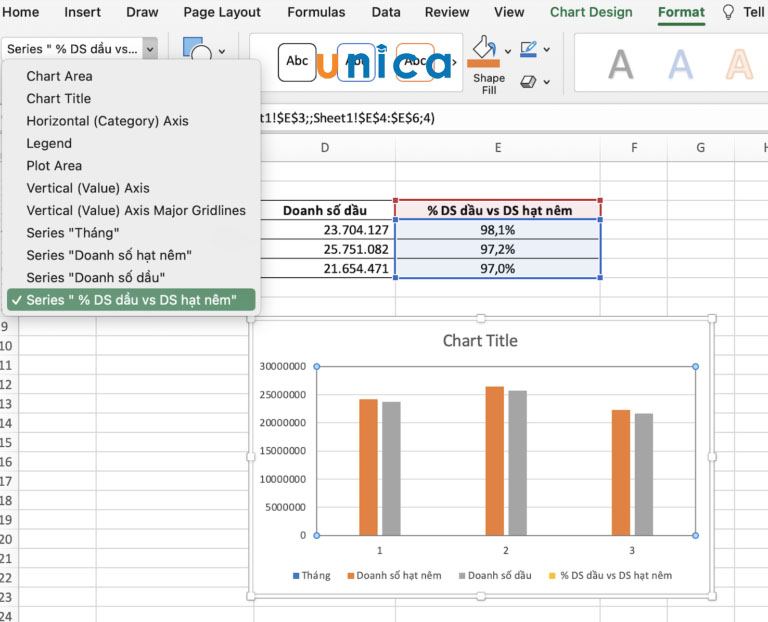Switch to the Chart Design tab
Viewport: 768px width, 622px height.
(x=591, y=12)
